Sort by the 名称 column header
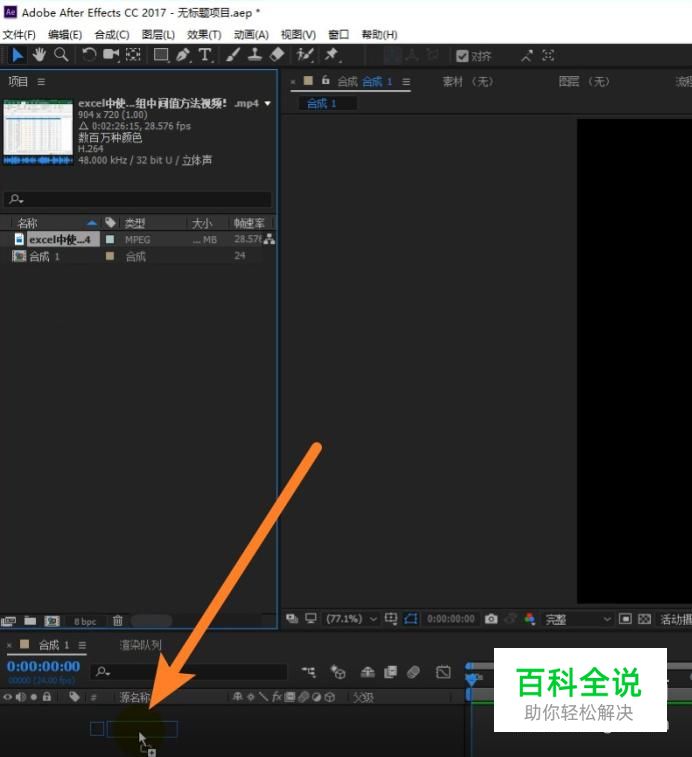Image resolution: width=692 pixels, height=757 pixels. point(27,223)
